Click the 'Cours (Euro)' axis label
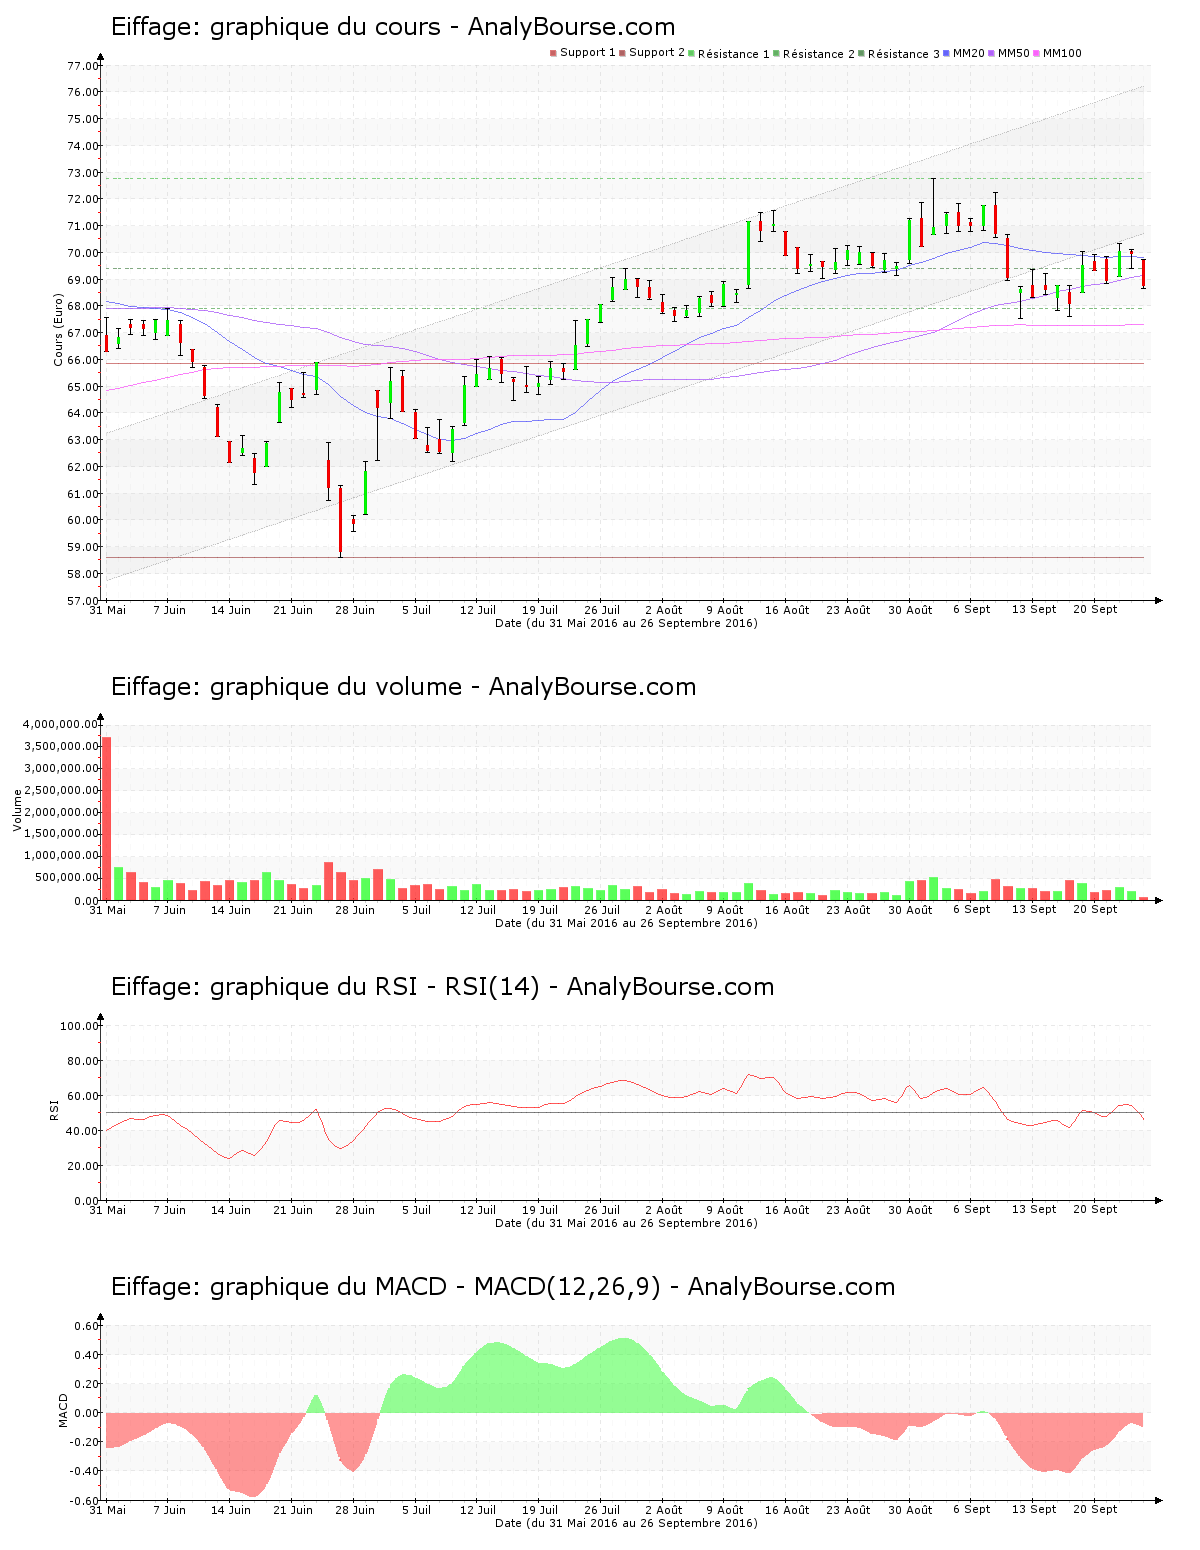Image resolution: width=1200 pixels, height=1550 pixels. coord(58,329)
